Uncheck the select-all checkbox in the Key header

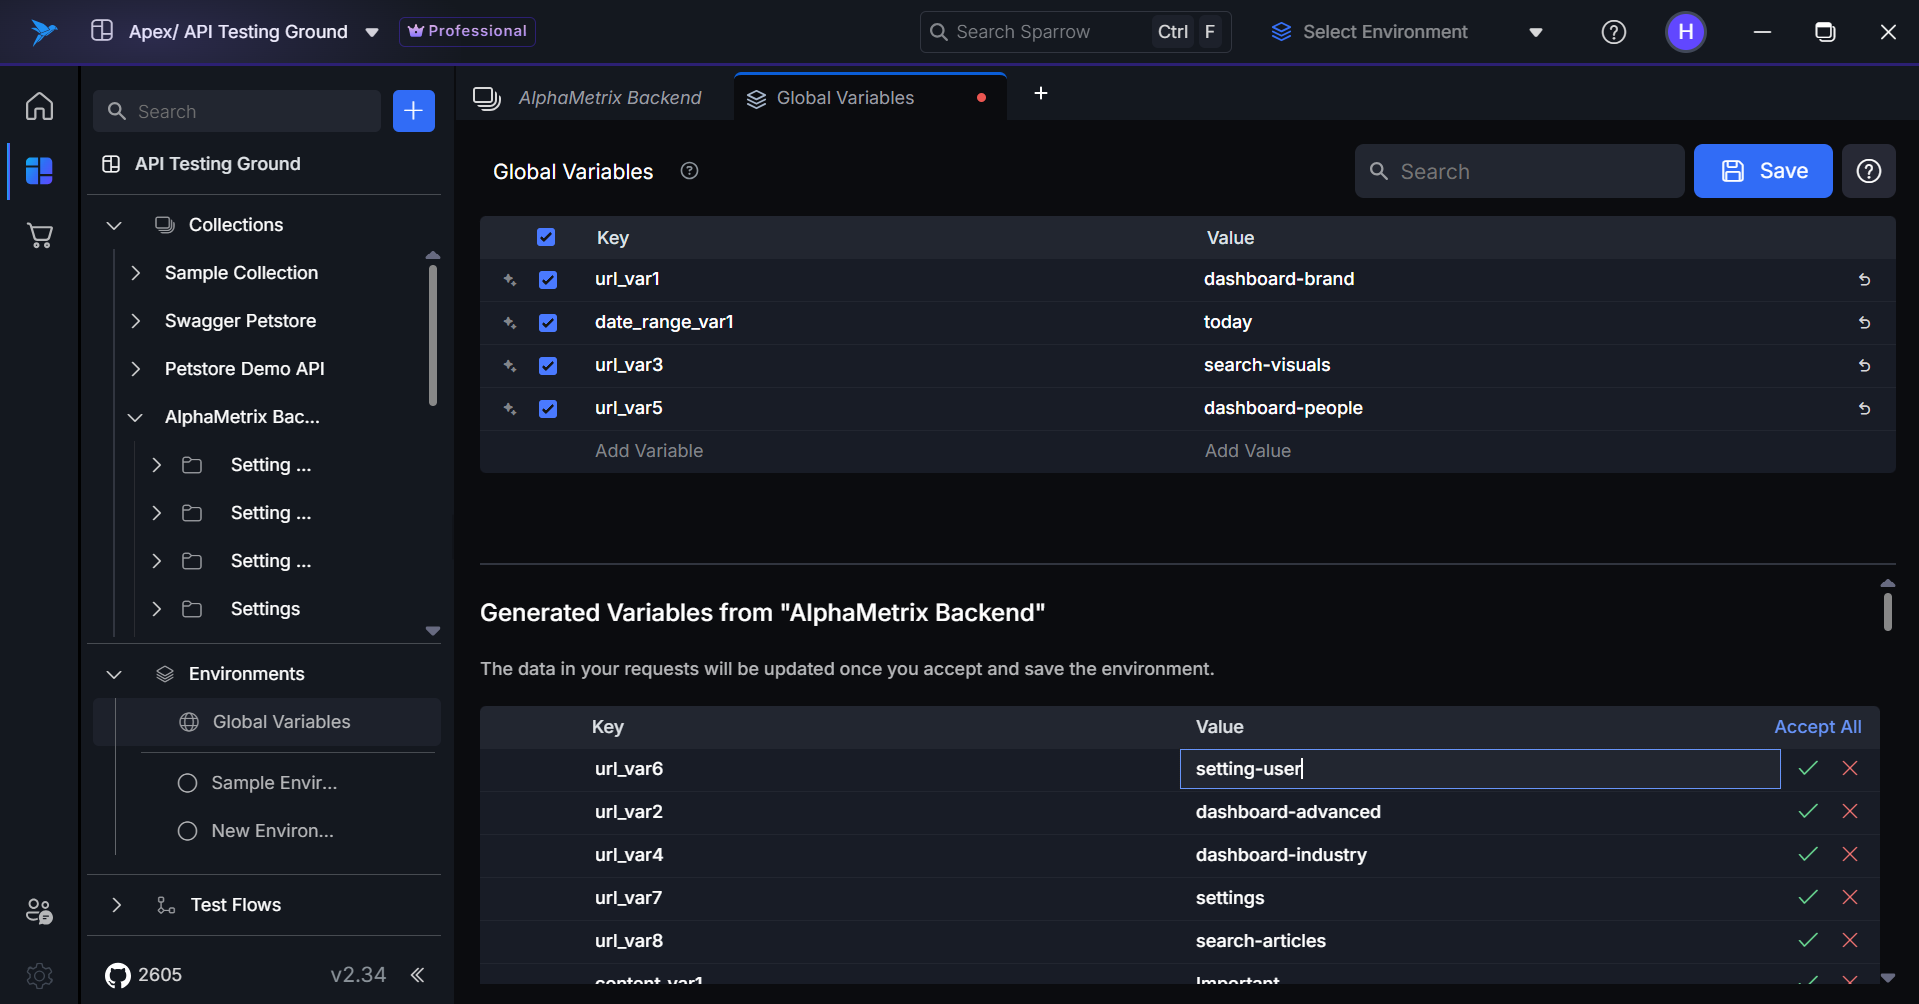(x=546, y=237)
